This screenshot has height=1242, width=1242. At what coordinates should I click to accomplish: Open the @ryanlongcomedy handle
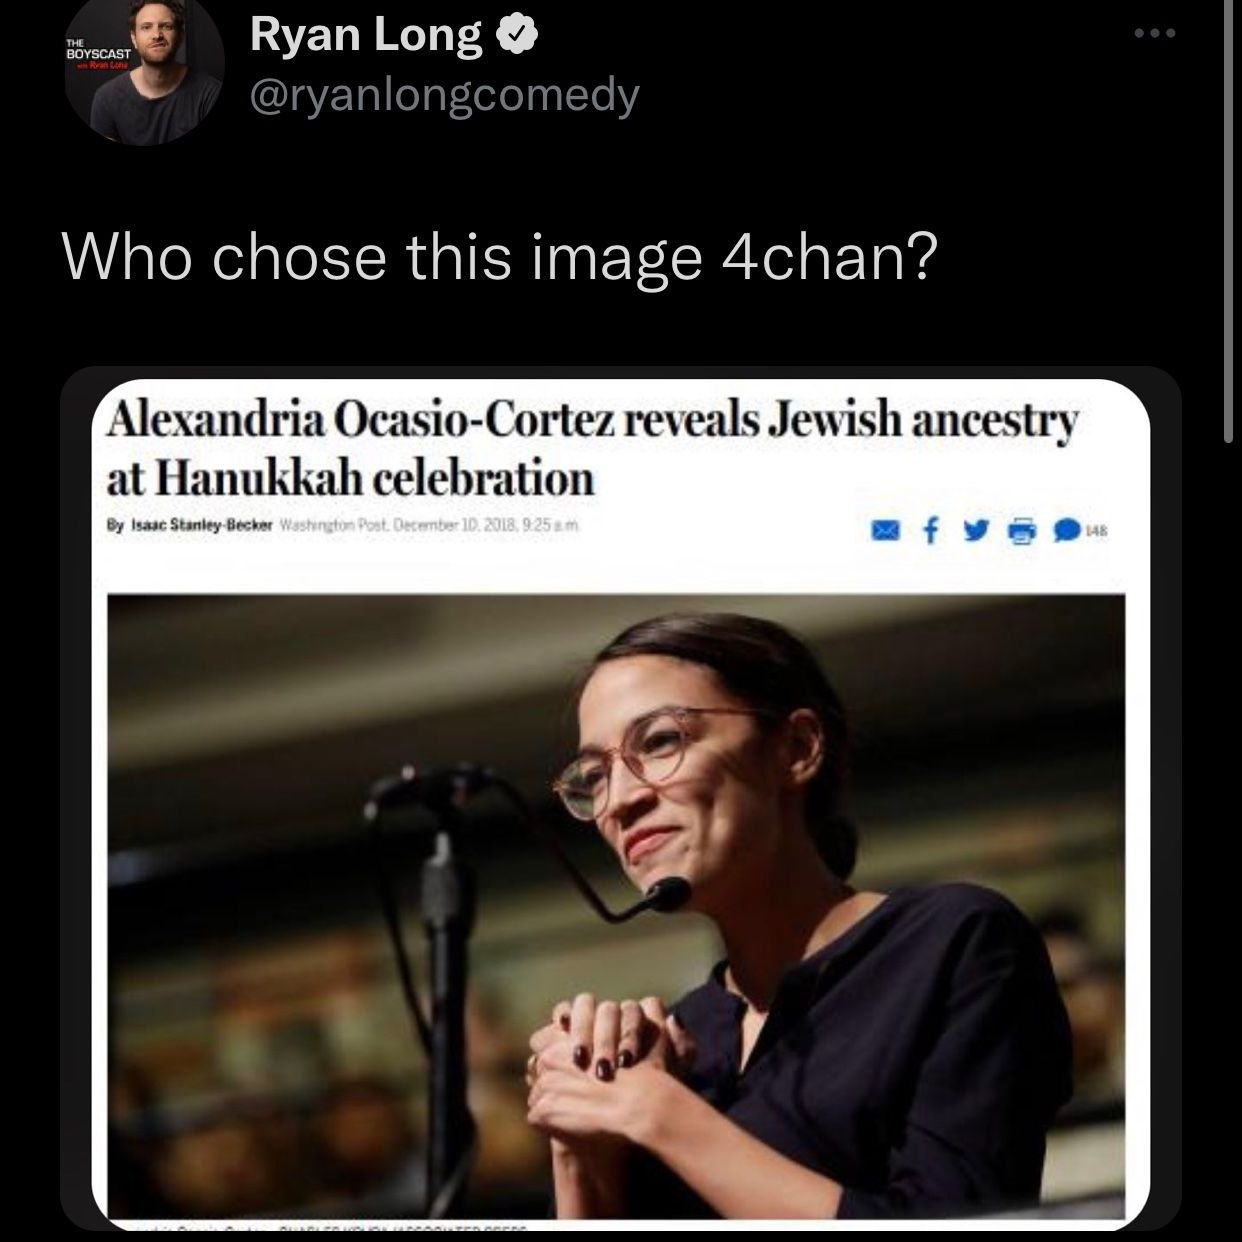point(444,96)
